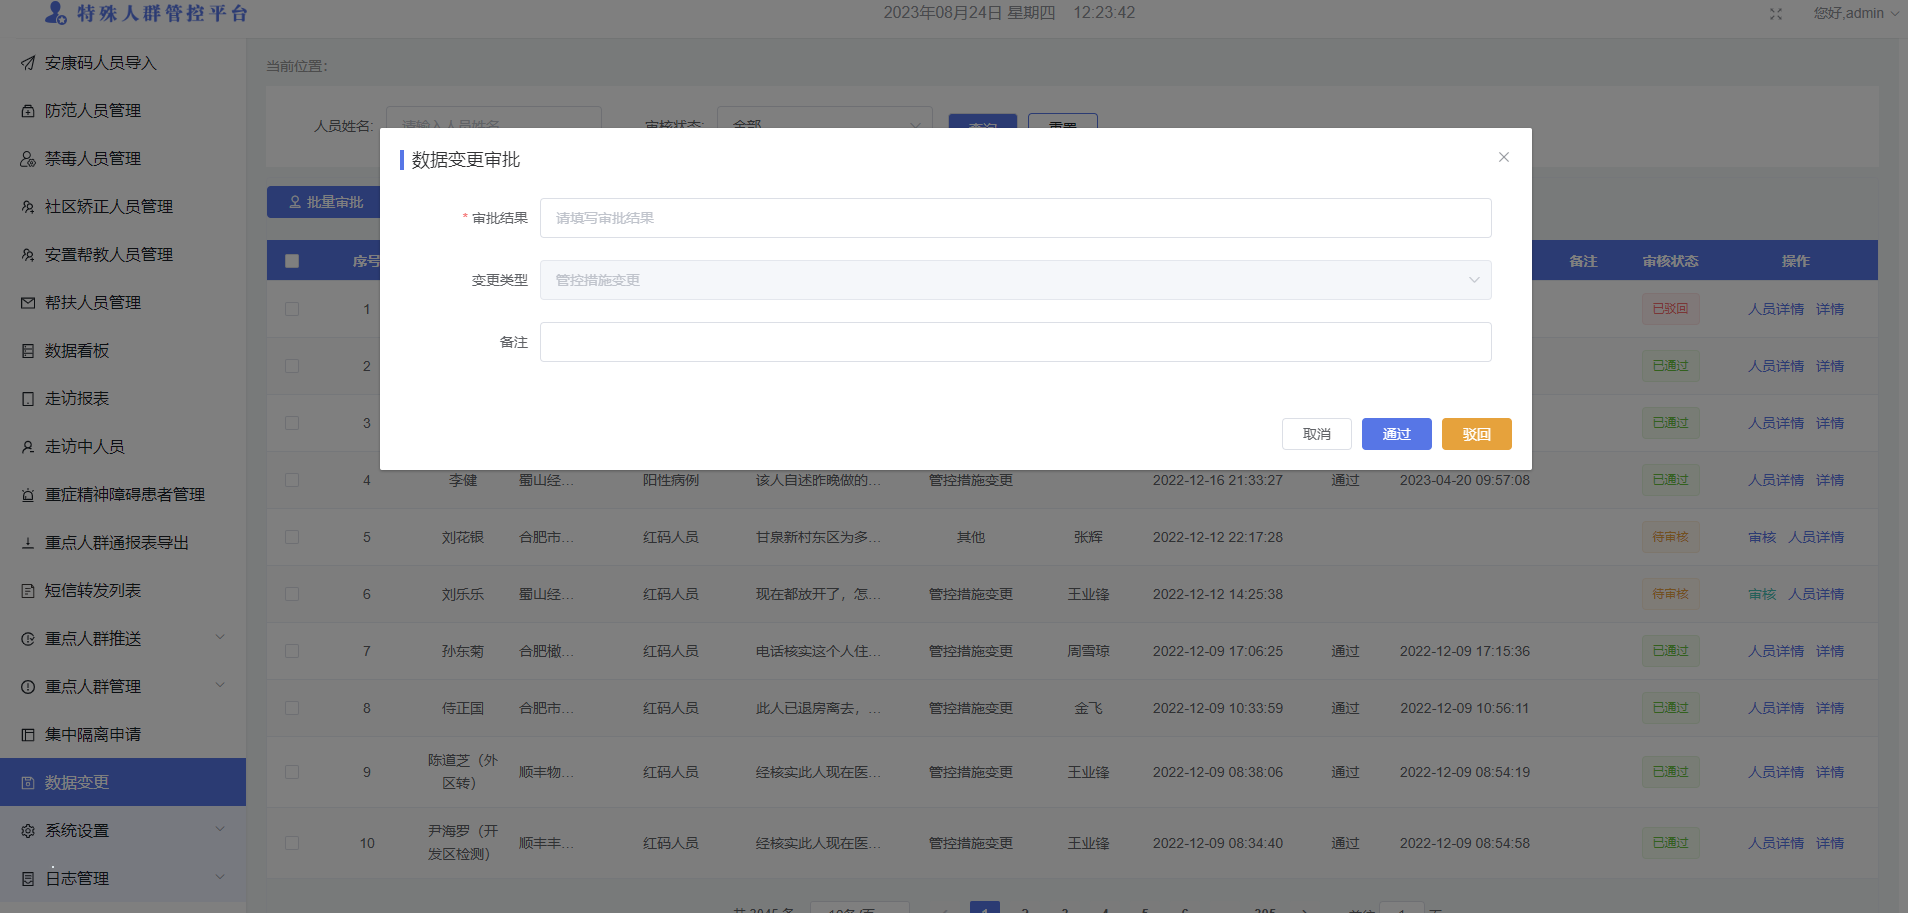This screenshot has width=1908, height=913.
Task: Click the 取消 button
Action: click(x=1317, y=434)
